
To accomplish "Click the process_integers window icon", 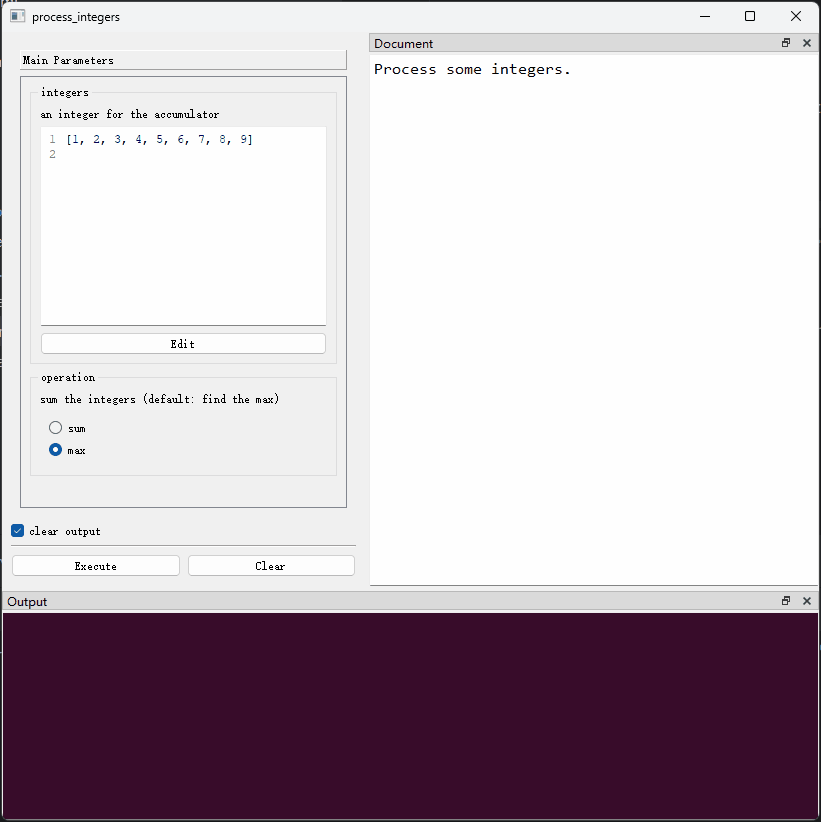I will click(17, 16).
